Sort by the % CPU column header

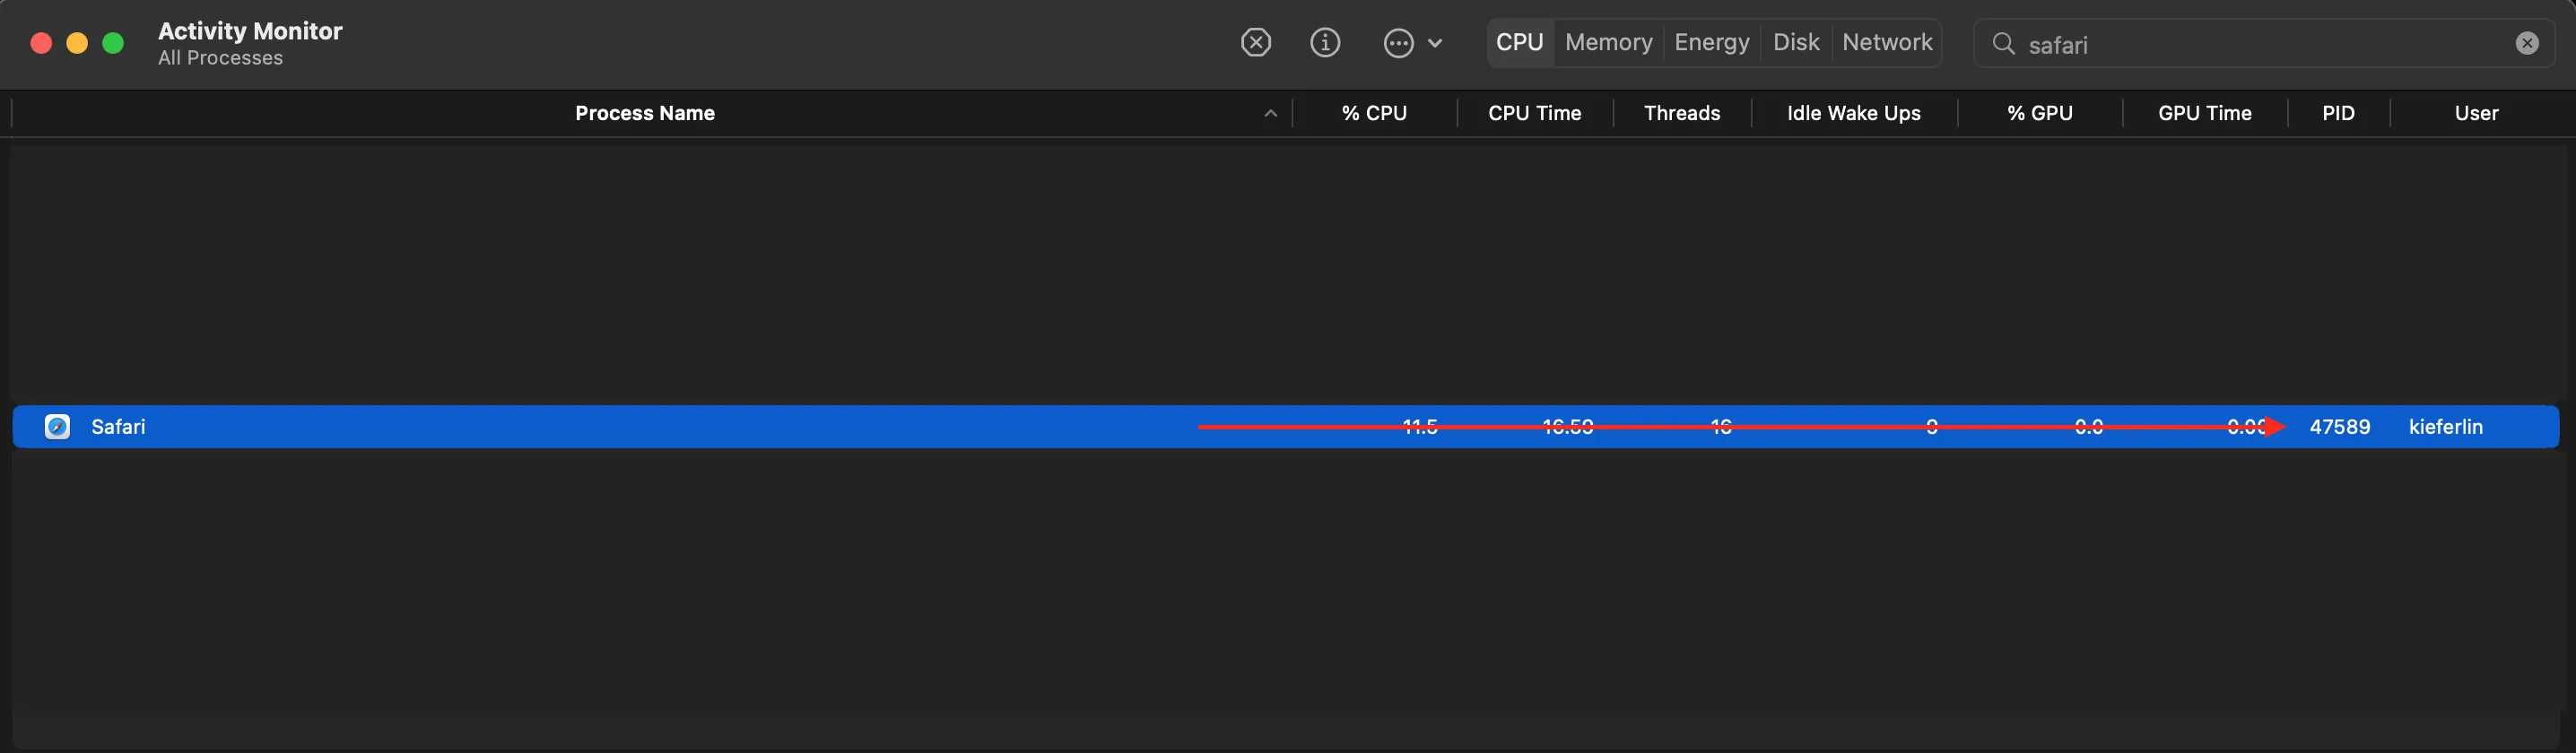click(x=1374, y=113)
